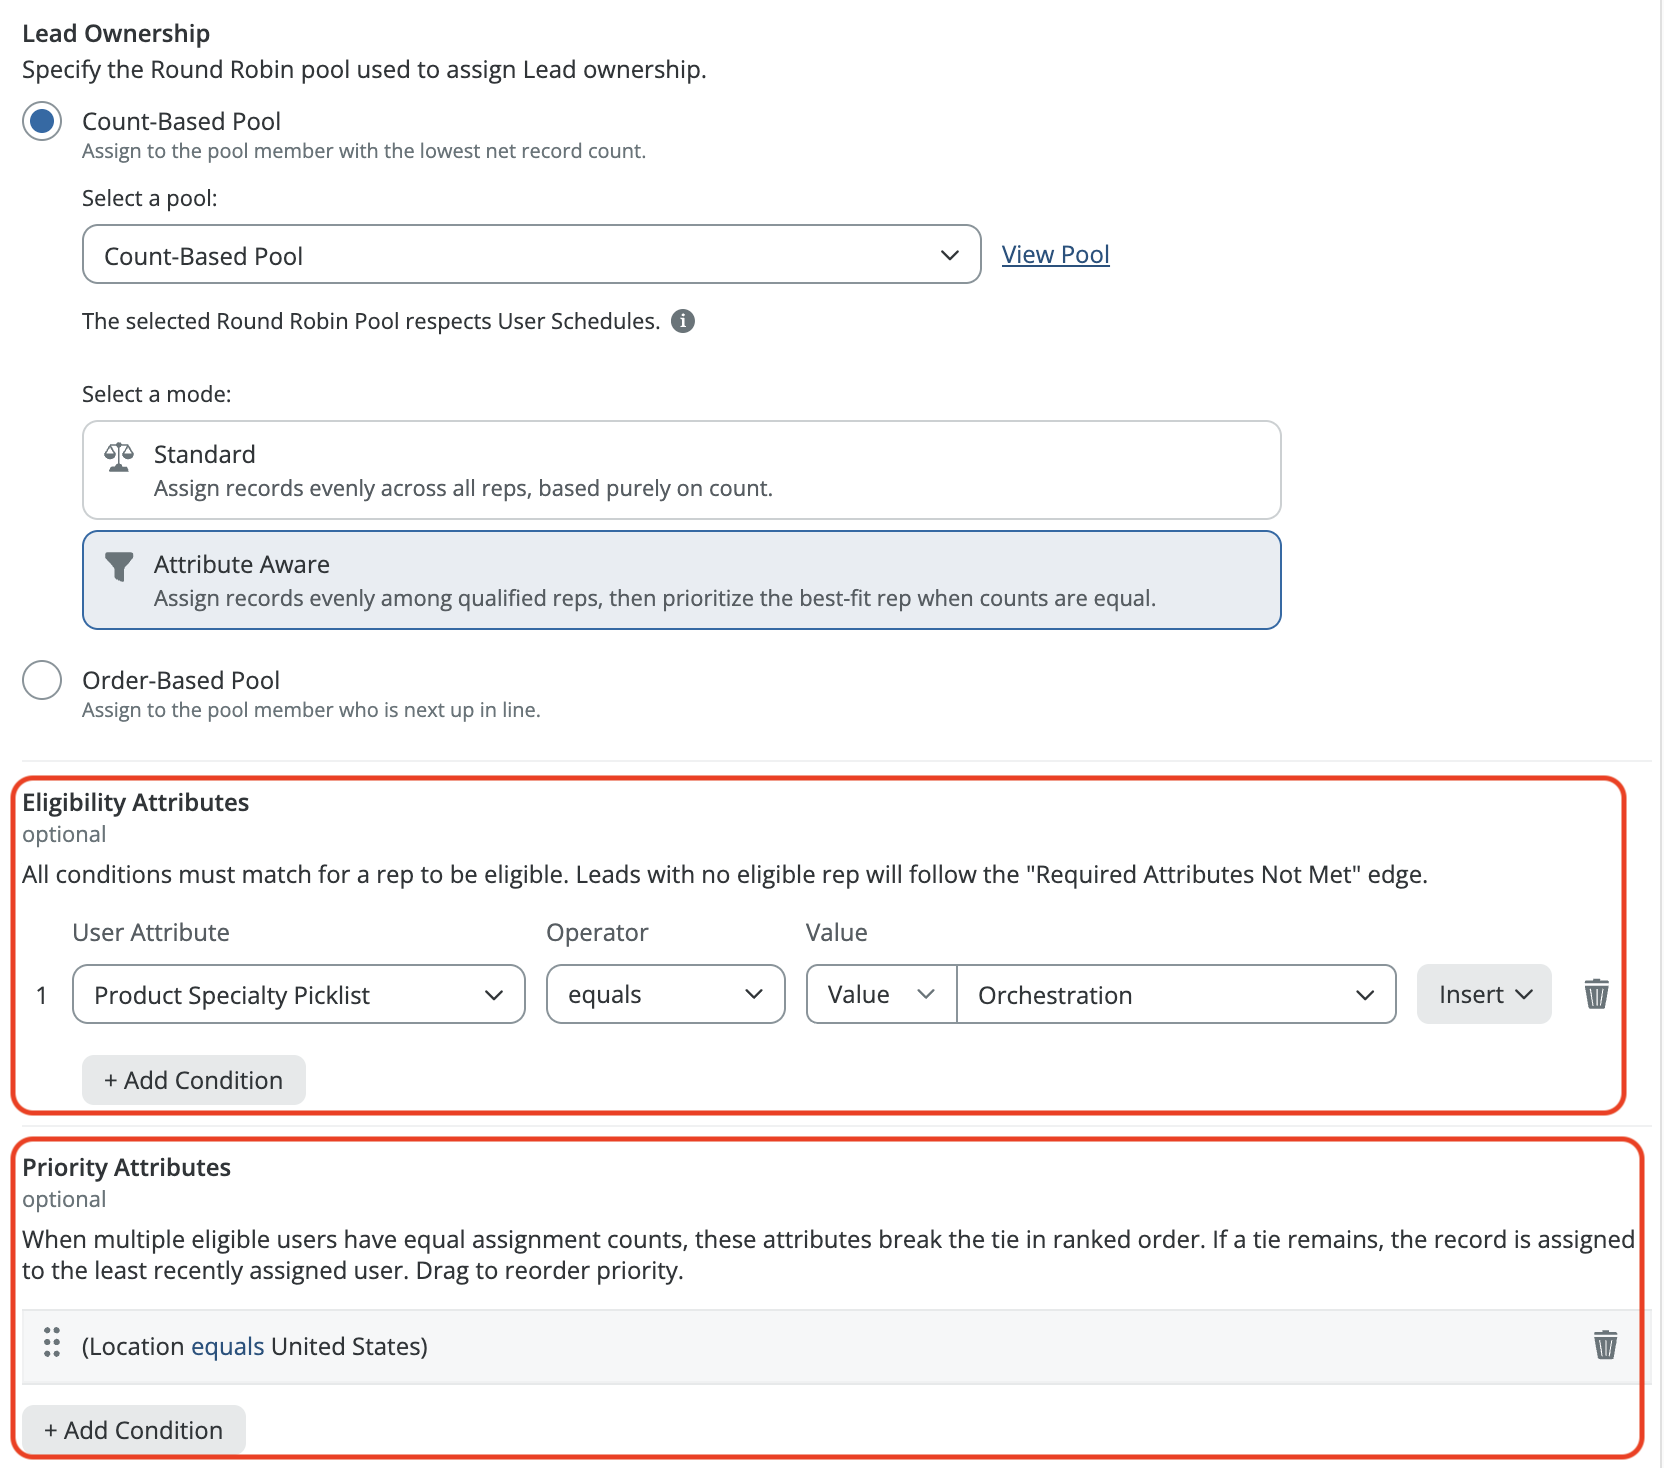Select the Order-Based Pool radio button
This screenshot has height=1468, width=1664.
coord(42,680)
